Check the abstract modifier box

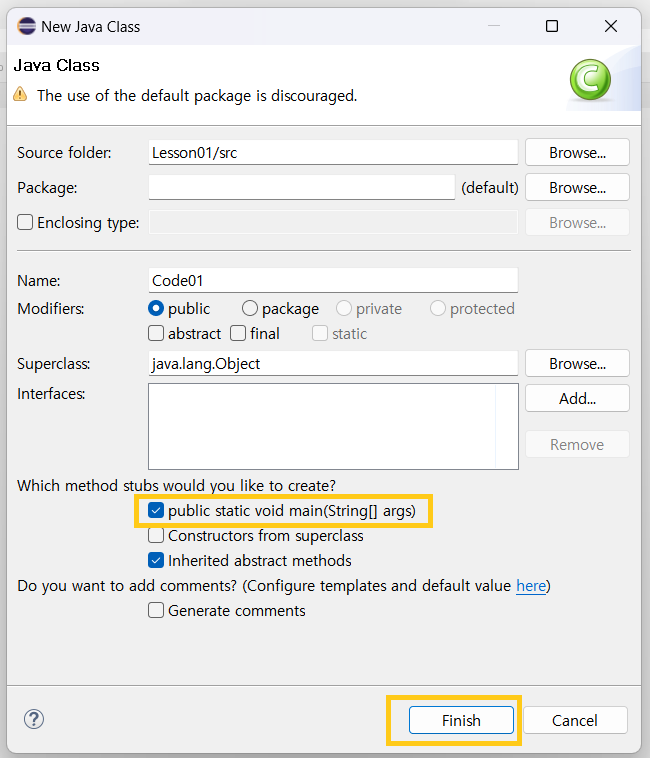[x=156, y=334]
